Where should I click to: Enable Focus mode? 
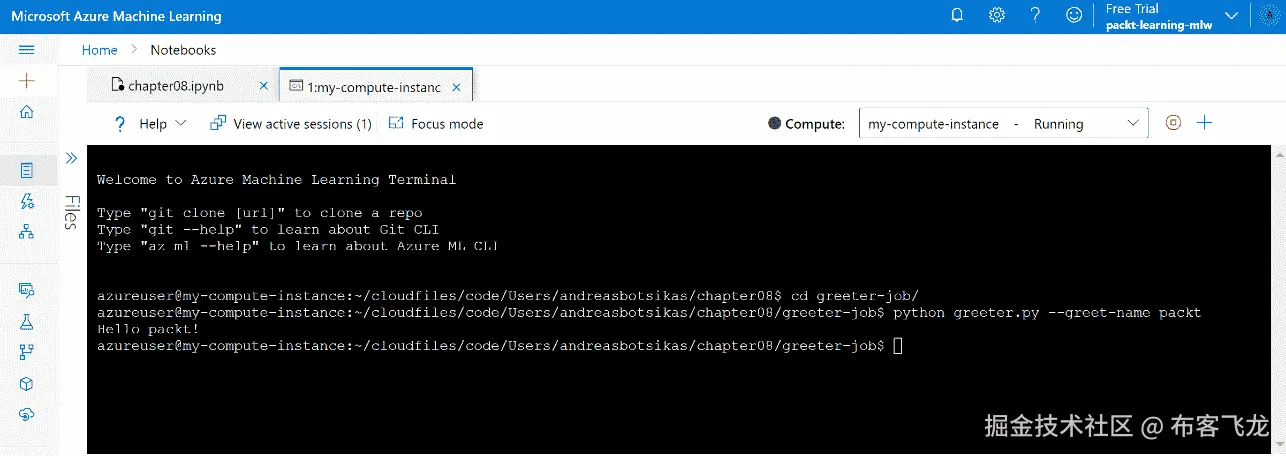click(435, 124)
